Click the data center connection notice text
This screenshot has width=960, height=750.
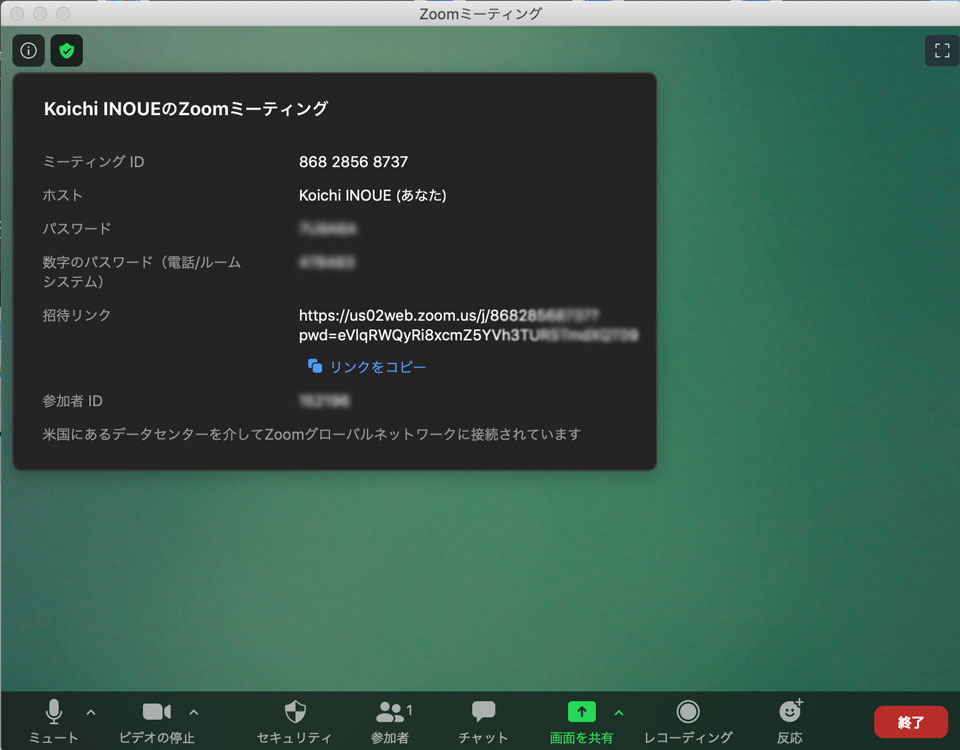[x=312, y=434]
